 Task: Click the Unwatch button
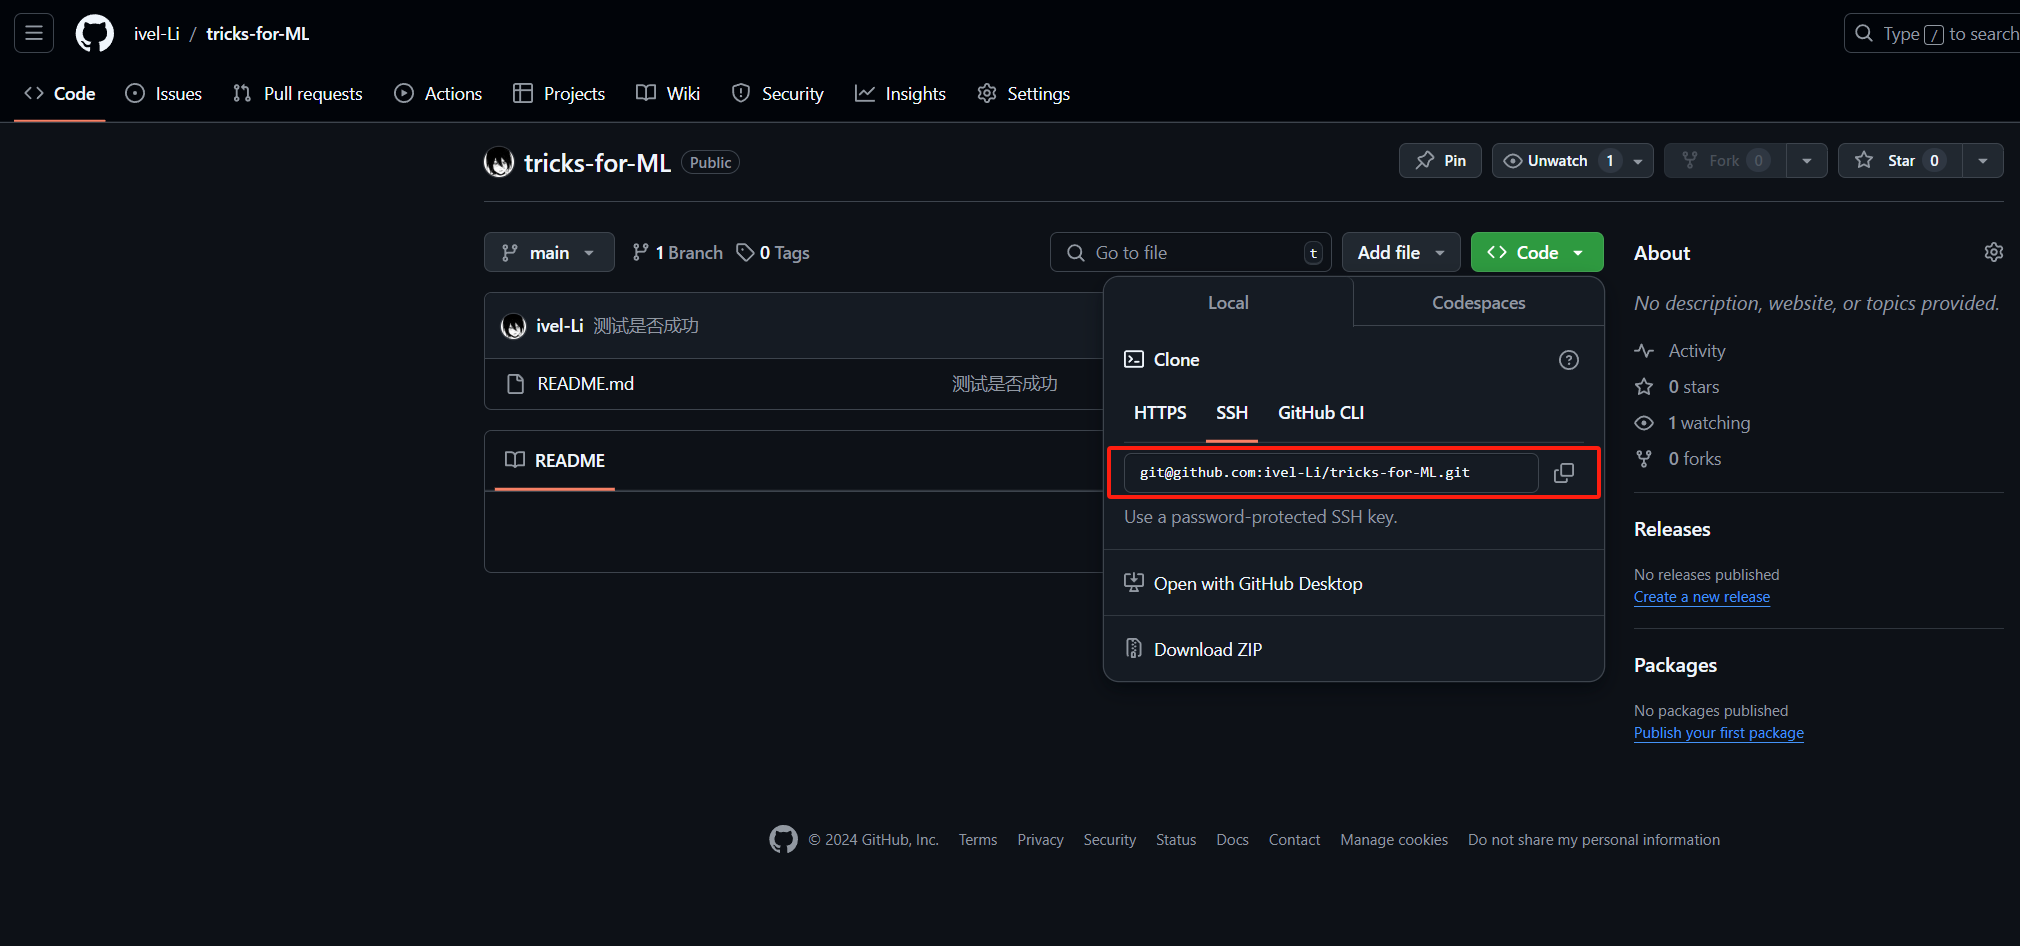pos(1572,161)
